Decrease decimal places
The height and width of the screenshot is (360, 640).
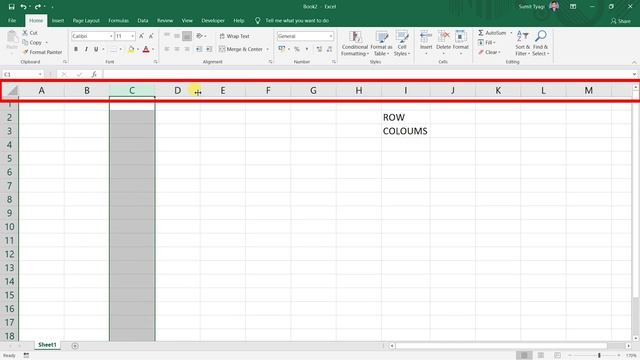tap(329, 49)
